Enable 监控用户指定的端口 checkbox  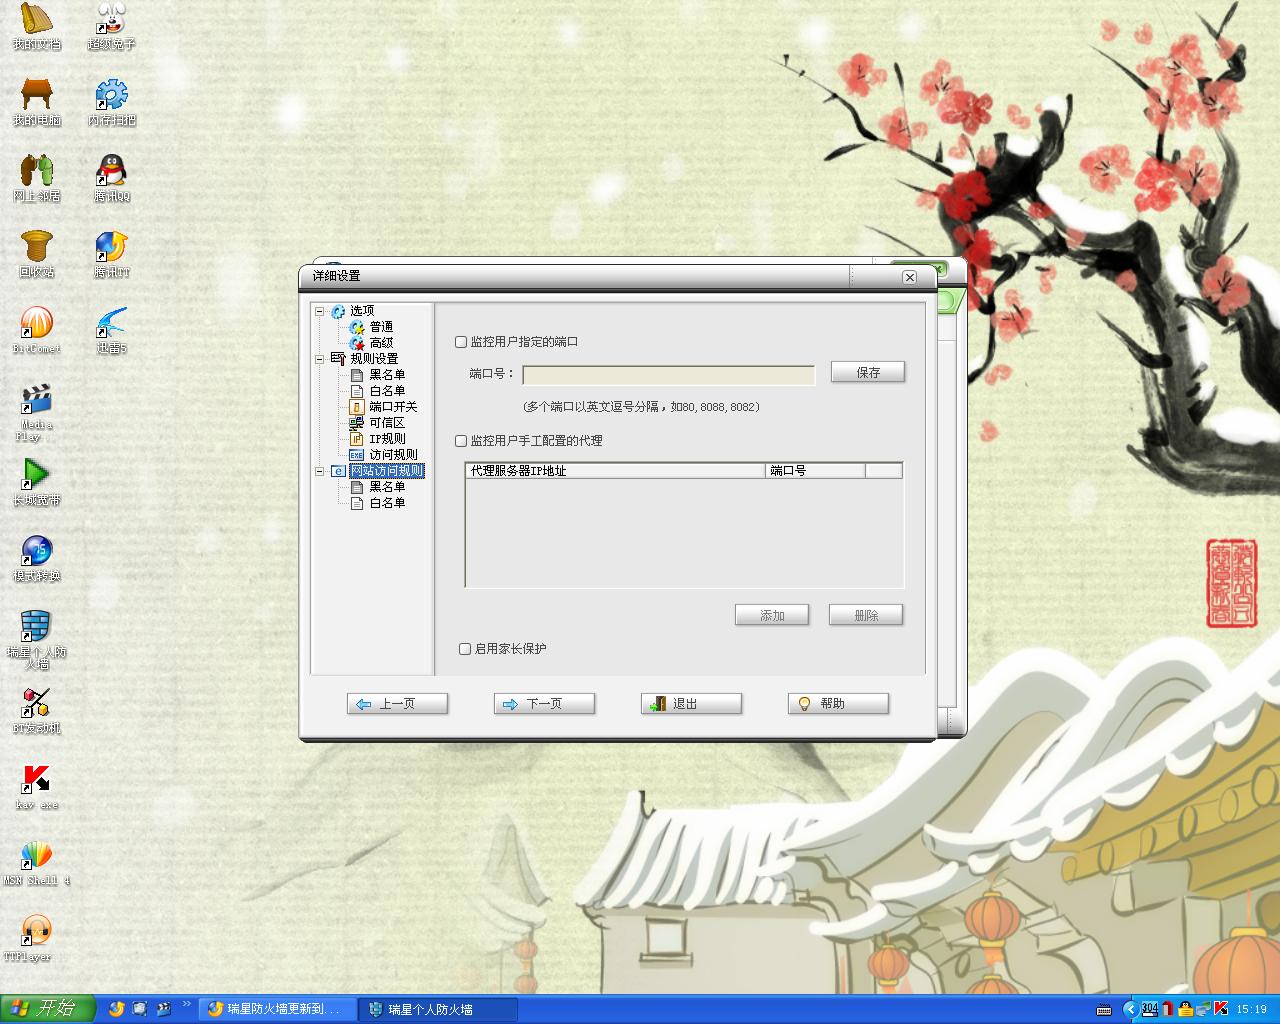[x=461, y=342]
